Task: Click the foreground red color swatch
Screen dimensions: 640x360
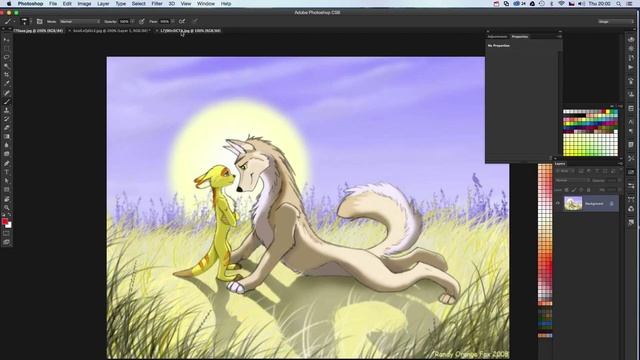Action: coord(5,222)
